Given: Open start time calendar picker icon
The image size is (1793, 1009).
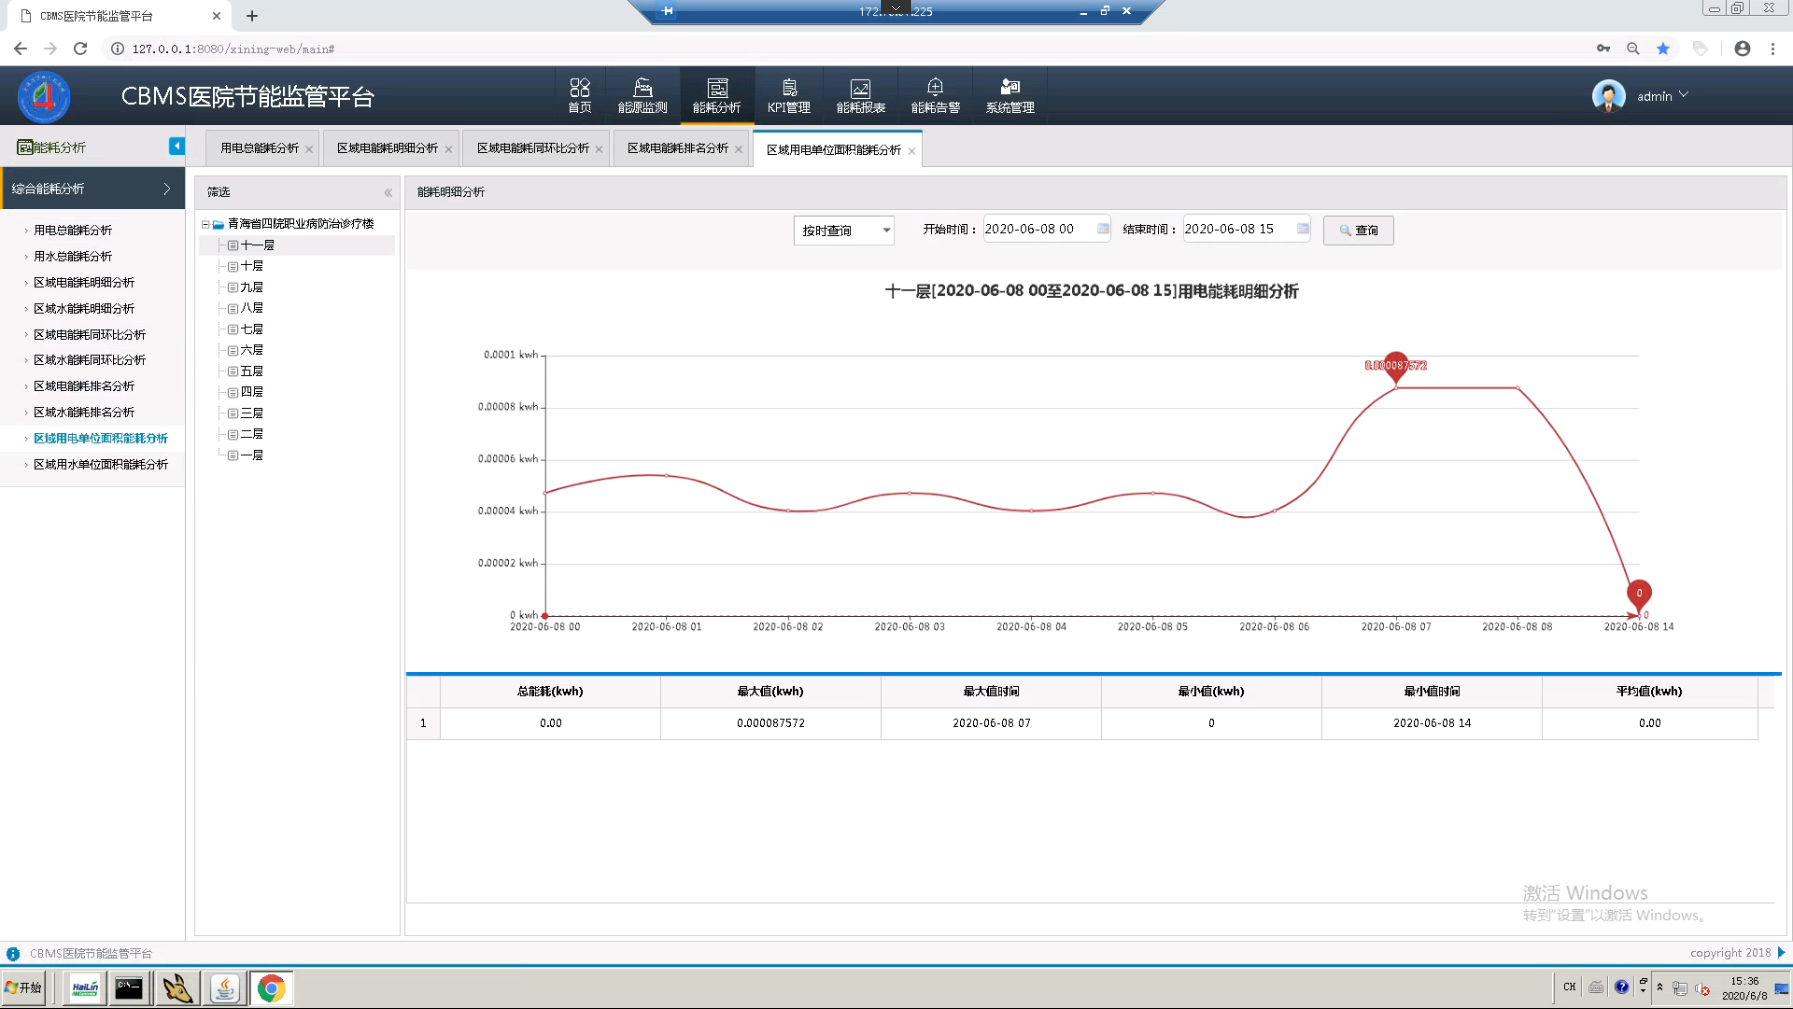Looking at the screenshot, I should coord(1103,229).
